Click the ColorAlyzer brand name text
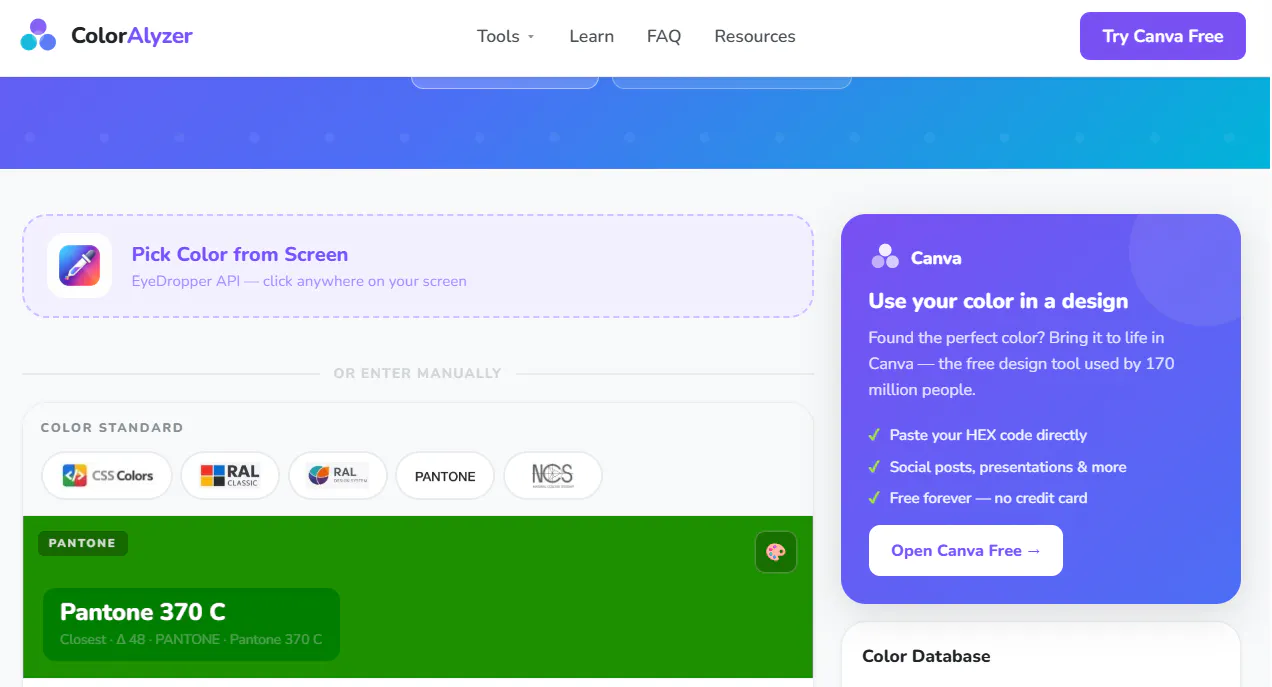 click(x=132, y=36)
